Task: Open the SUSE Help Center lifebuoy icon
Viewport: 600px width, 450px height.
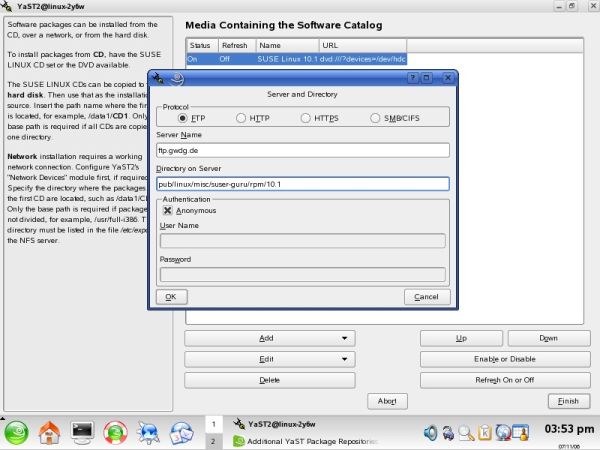Action: 115,433
